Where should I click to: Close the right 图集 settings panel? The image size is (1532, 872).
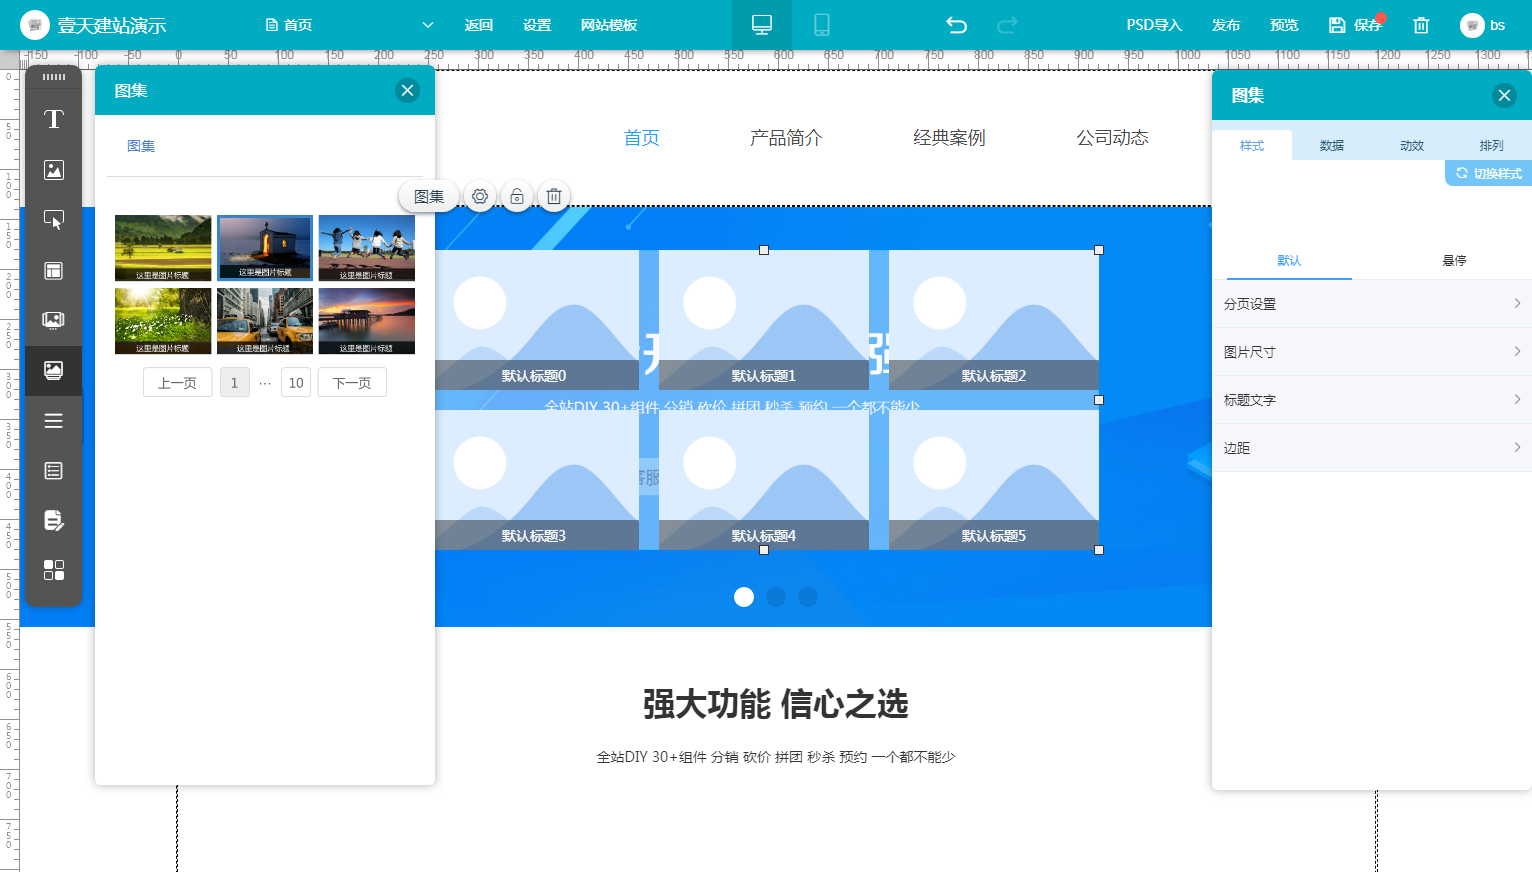tap(1504, 95)
